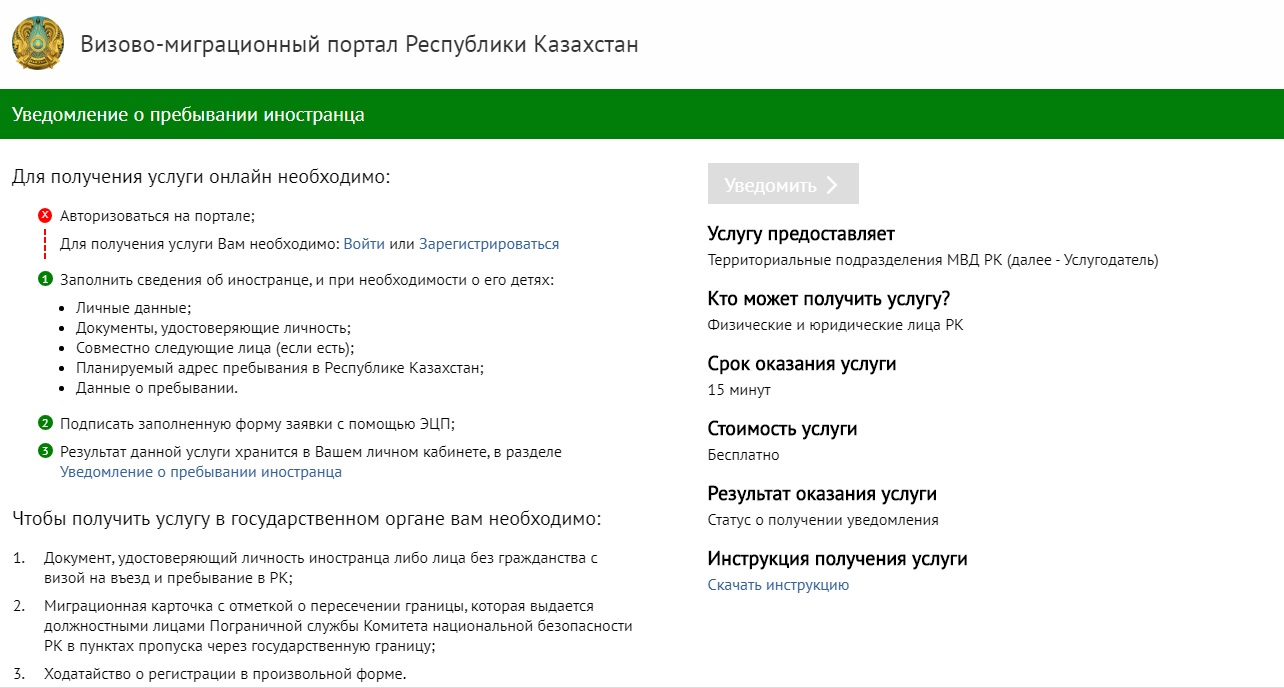Click green step 2 icon beside ЭЦП signing

pos(45,423)
